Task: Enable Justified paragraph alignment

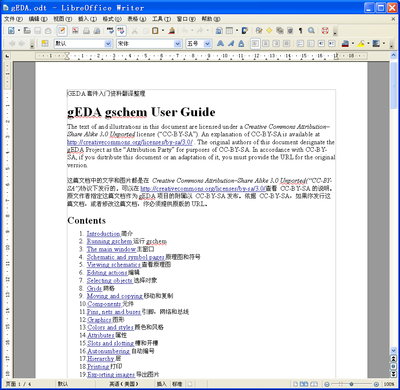Action: point(286,43)
